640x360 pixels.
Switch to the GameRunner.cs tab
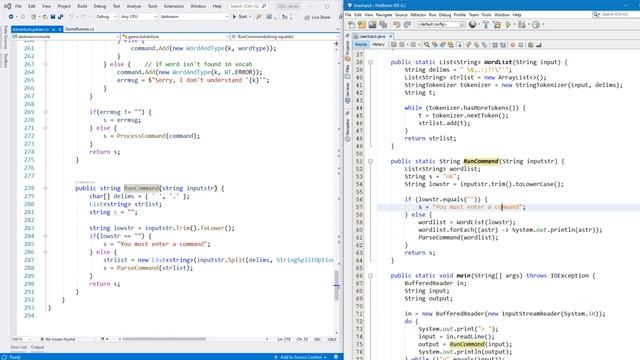[x=79, y=29]
